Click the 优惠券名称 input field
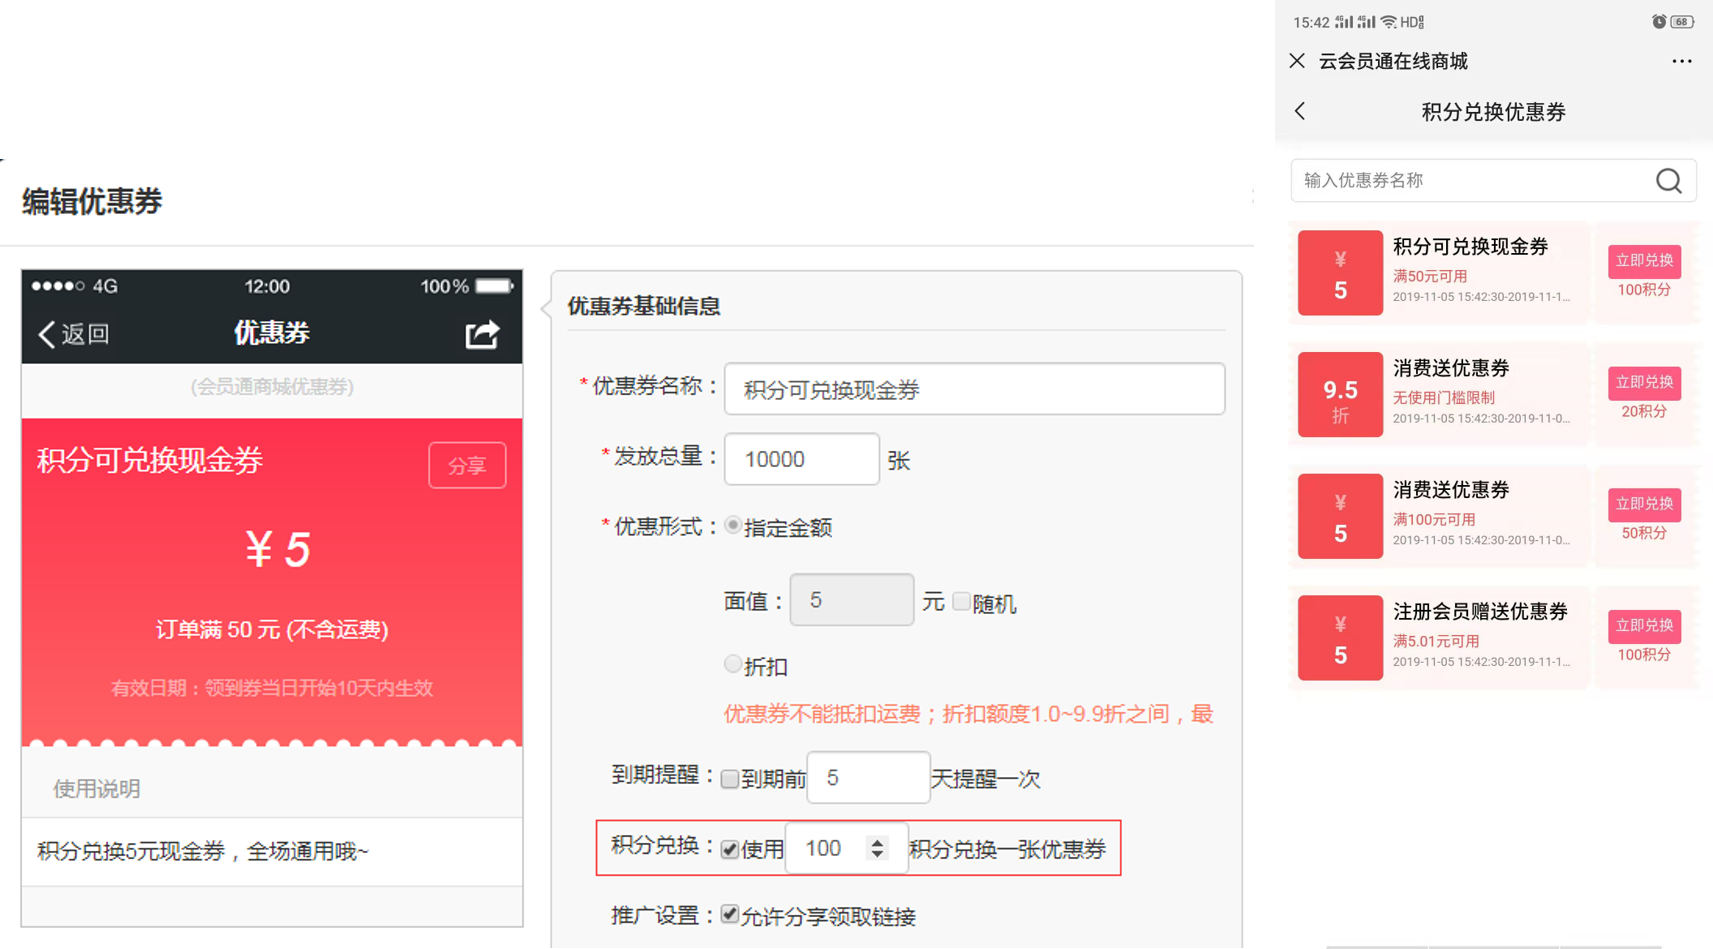 (974, 389)
